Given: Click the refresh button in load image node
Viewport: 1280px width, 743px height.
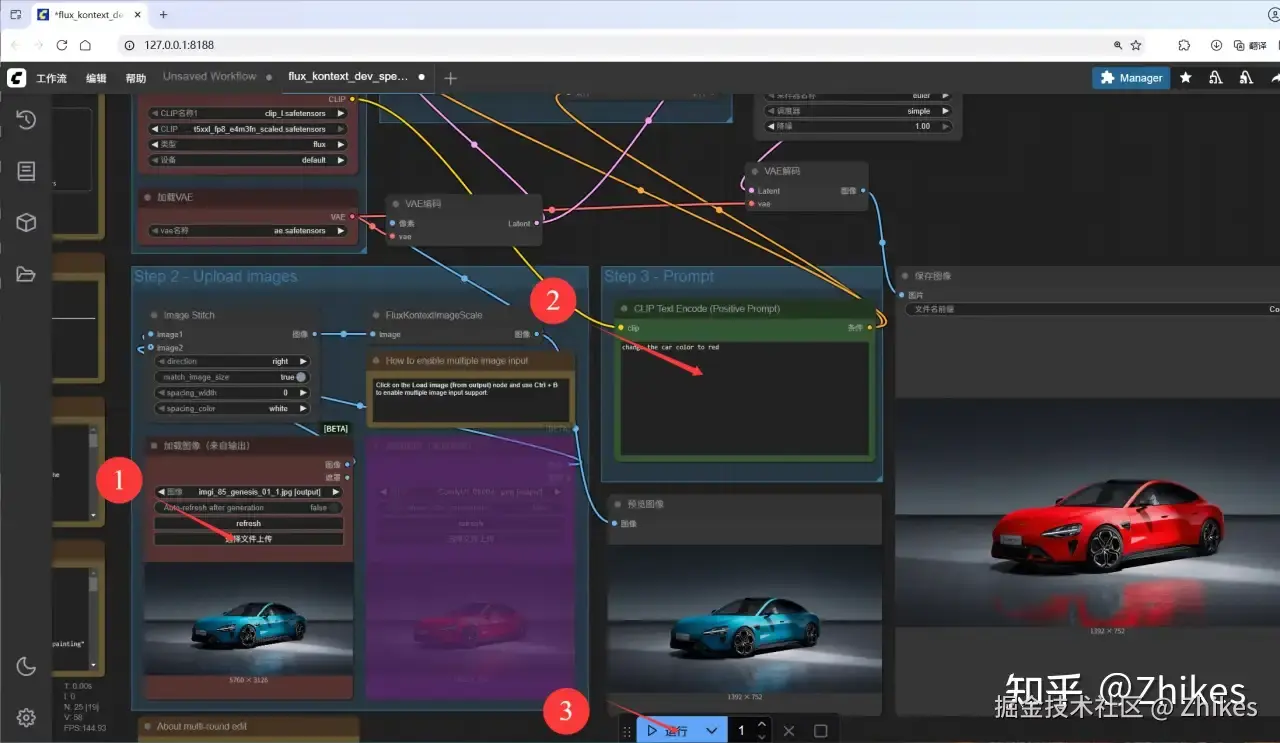Looking at the screenshot, I should pos(249,523).
